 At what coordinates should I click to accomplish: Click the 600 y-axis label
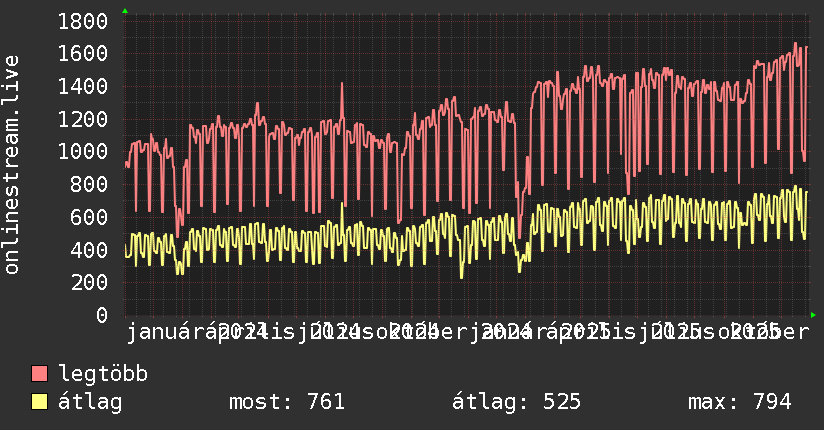pyautogui.click(x=89, y=217)
